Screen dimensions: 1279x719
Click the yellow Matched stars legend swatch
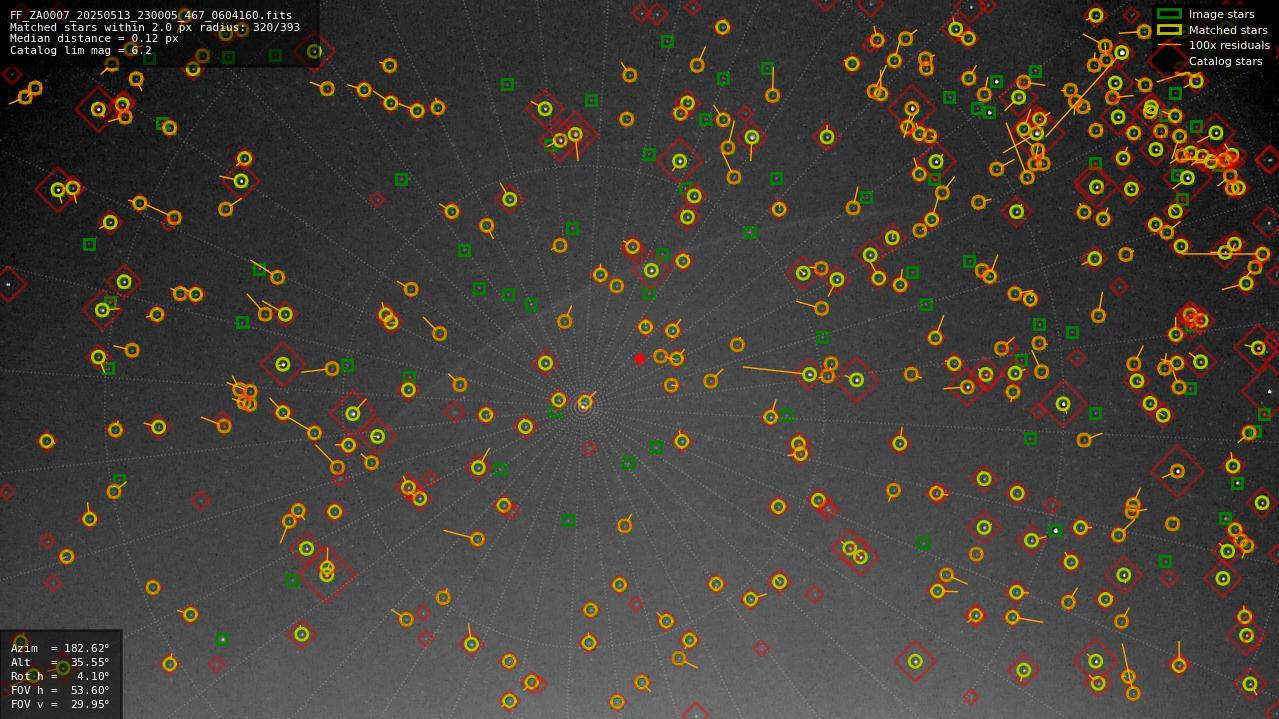[1169, 30]
